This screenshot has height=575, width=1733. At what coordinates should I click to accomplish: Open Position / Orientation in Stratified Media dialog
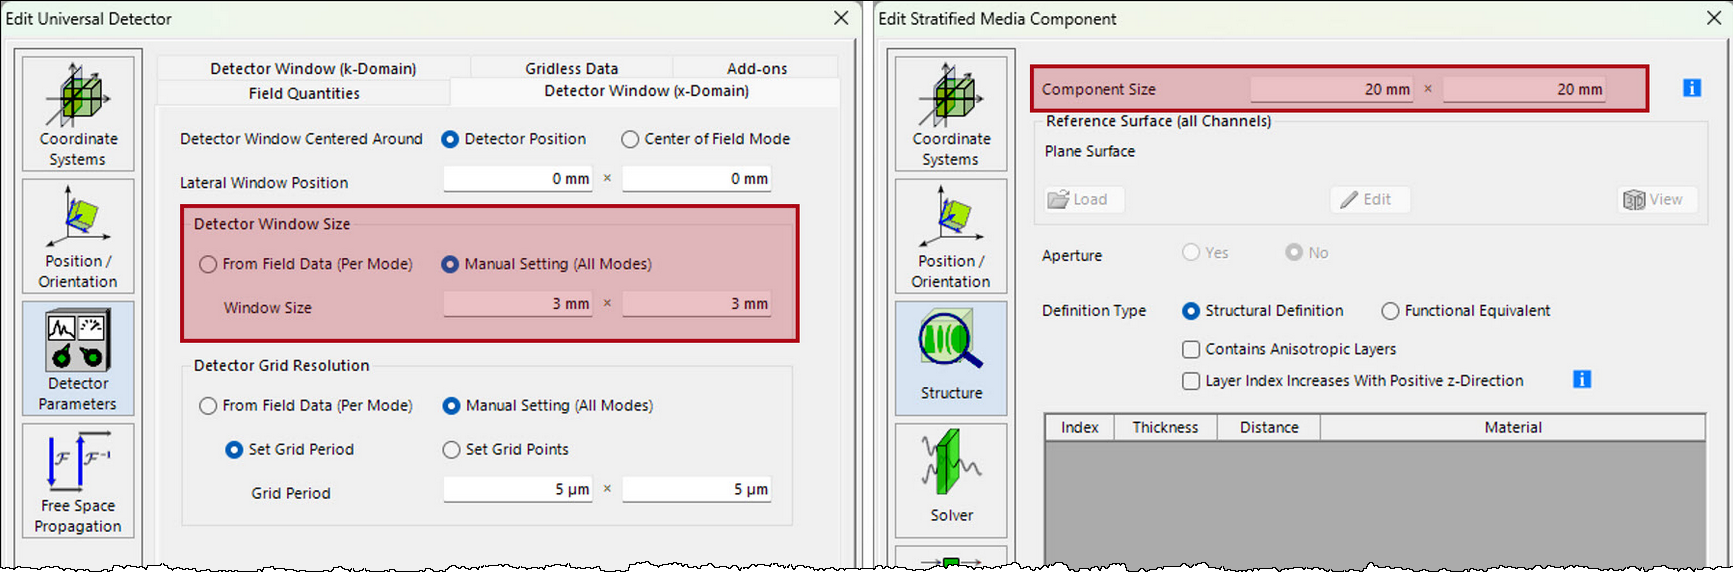(951, 236)
